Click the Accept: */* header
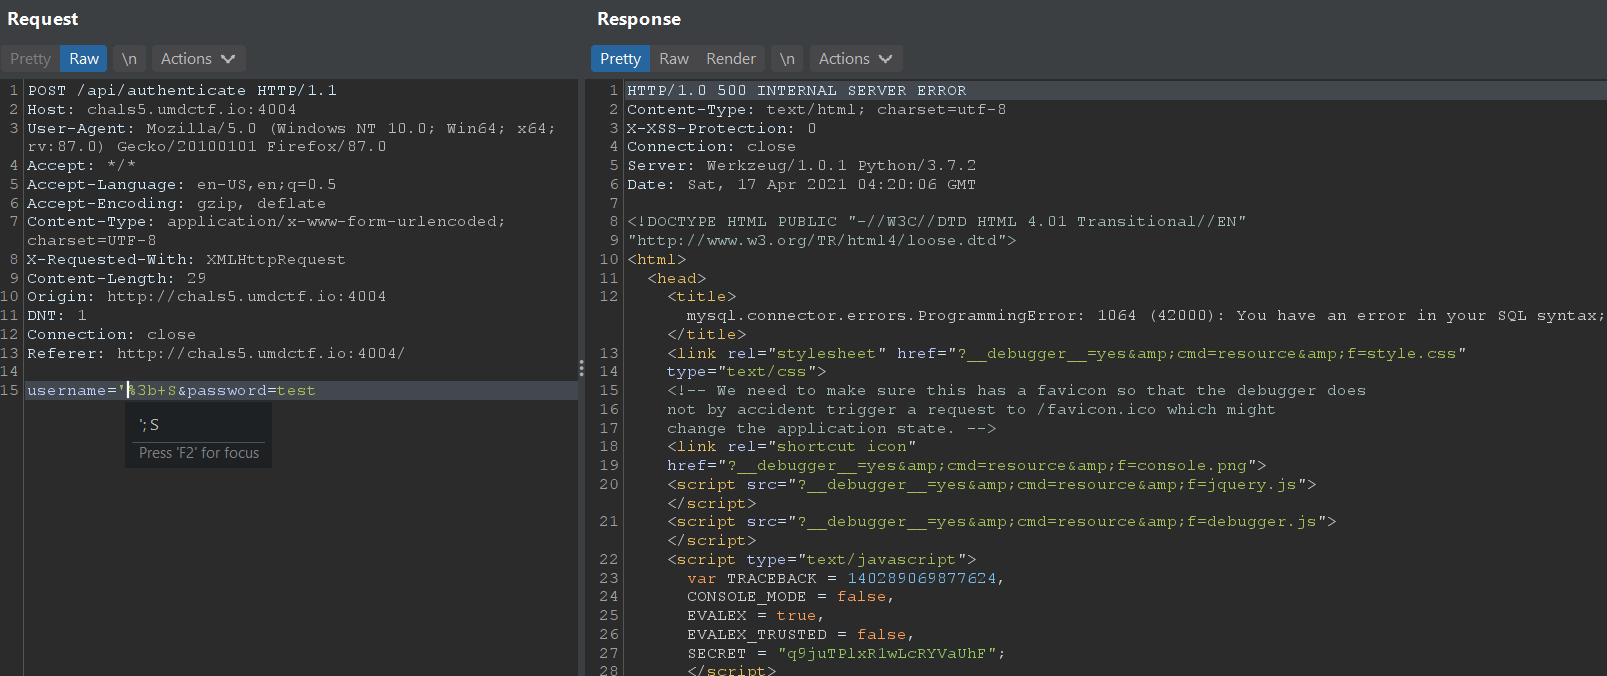The width and height of the screenshot is (1607, 676). click(x=81, y=165)
